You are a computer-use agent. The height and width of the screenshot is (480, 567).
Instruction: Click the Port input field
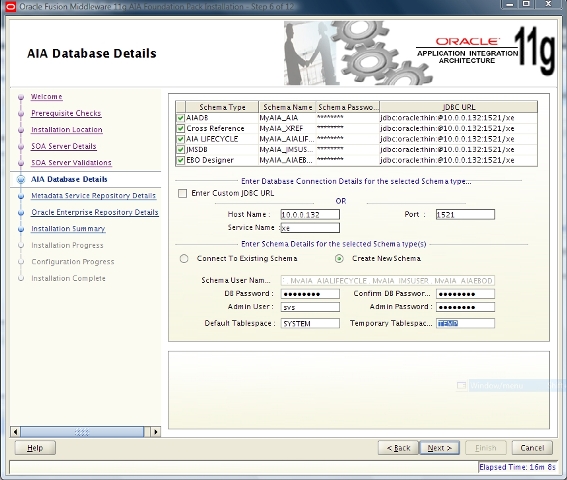(465, 214)
